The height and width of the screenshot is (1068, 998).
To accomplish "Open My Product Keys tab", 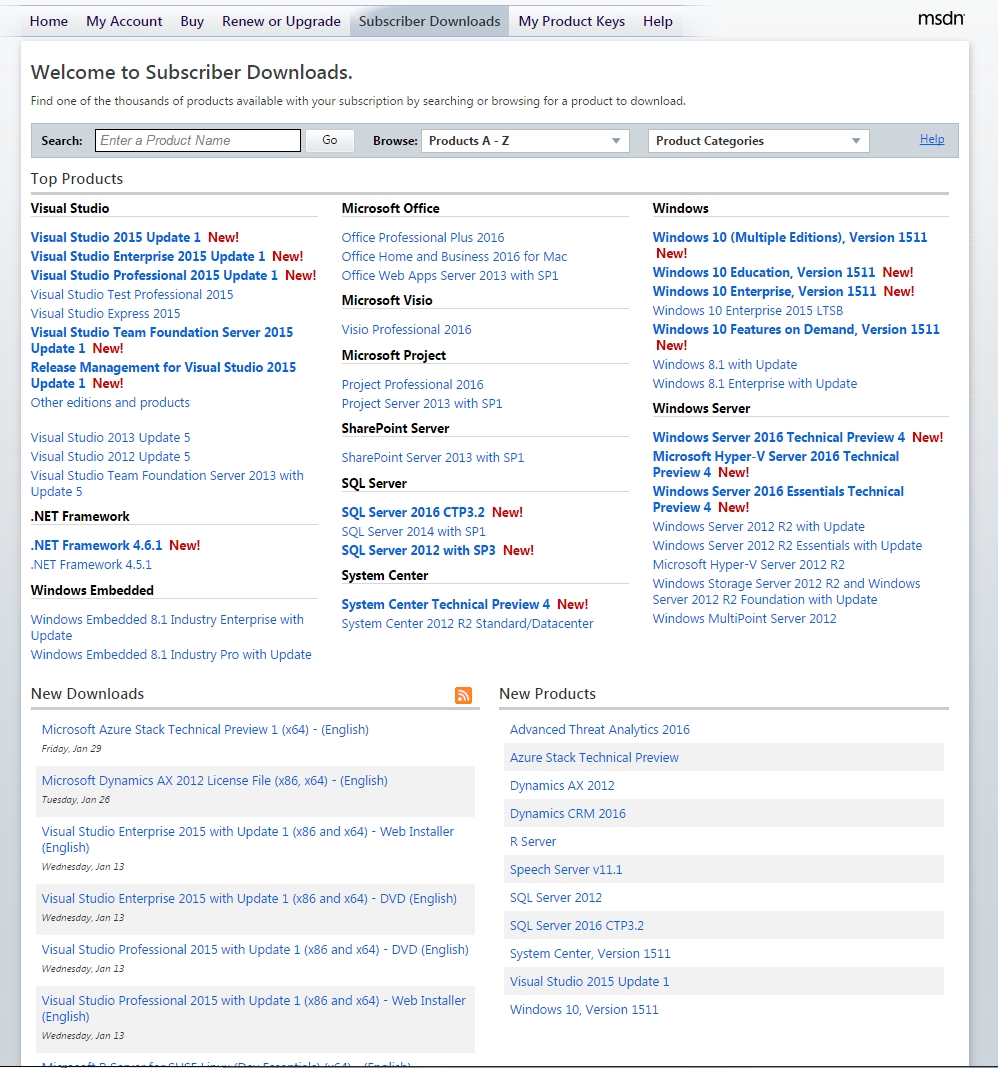I will pos(572,21).
